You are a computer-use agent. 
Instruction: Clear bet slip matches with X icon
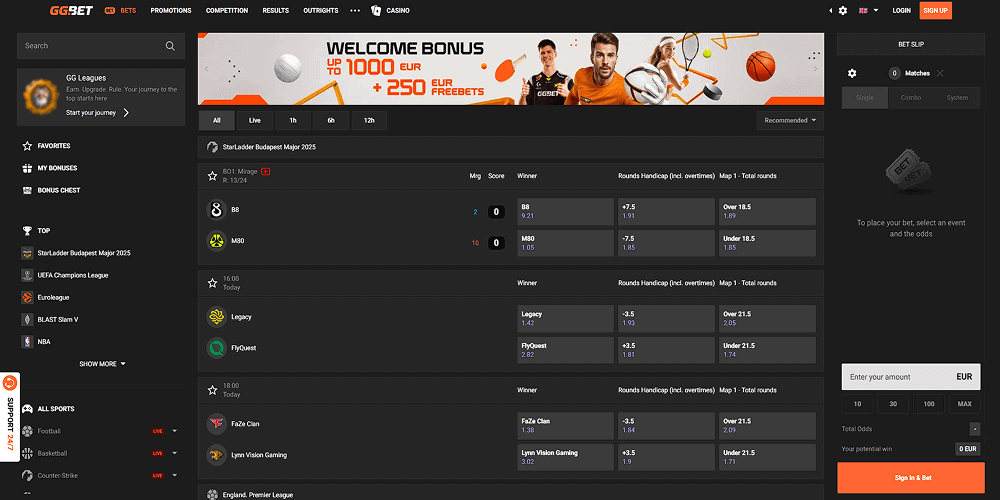click(x=940, y=73)
